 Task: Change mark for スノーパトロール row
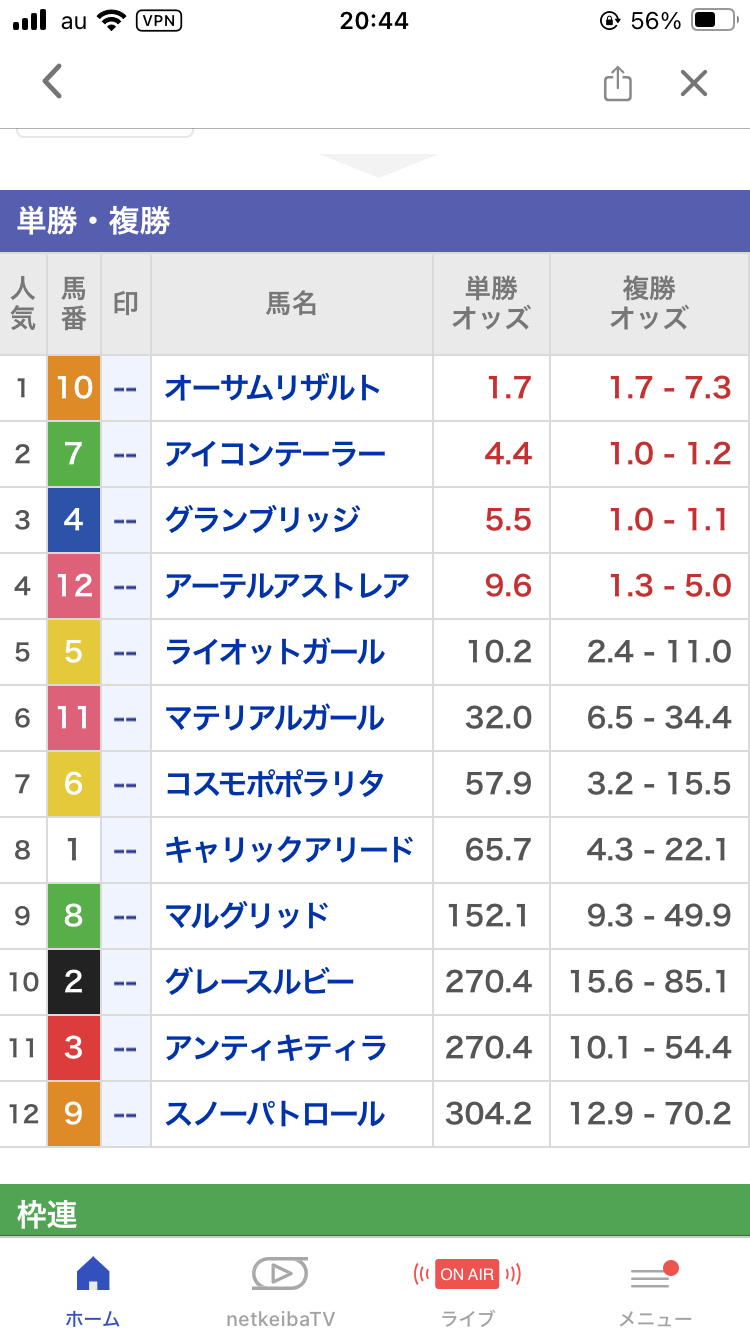tap(125, 1114)
